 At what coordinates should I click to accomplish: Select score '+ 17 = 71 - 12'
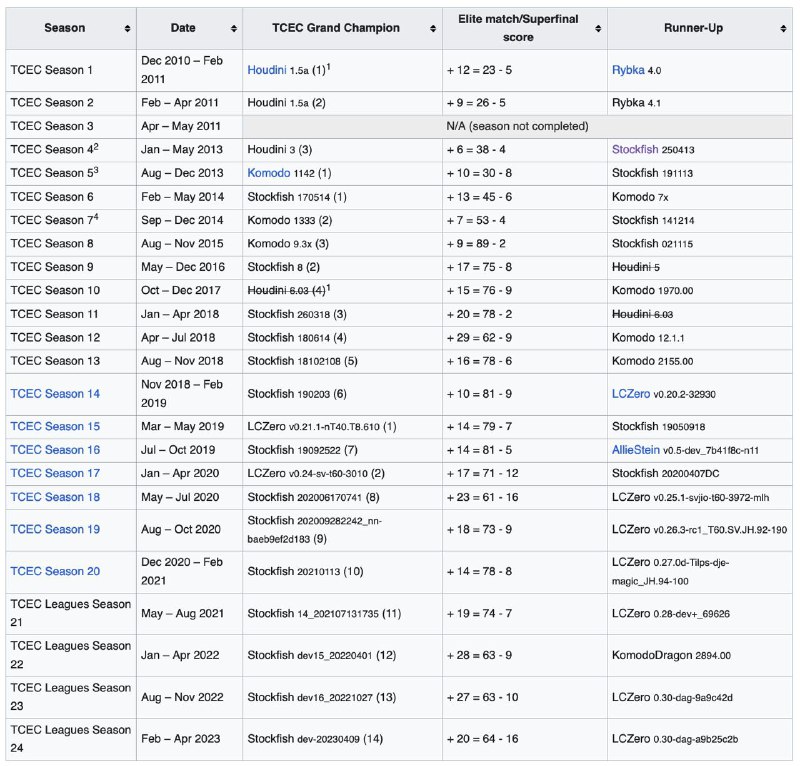[x=482, y=473]
